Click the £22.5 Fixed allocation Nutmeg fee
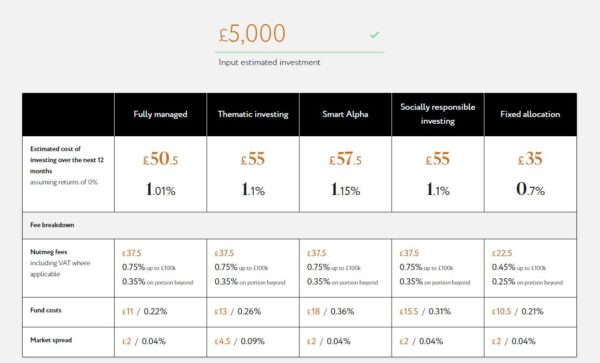Screen dimensions: 600x363 click(x=502, y=253)
